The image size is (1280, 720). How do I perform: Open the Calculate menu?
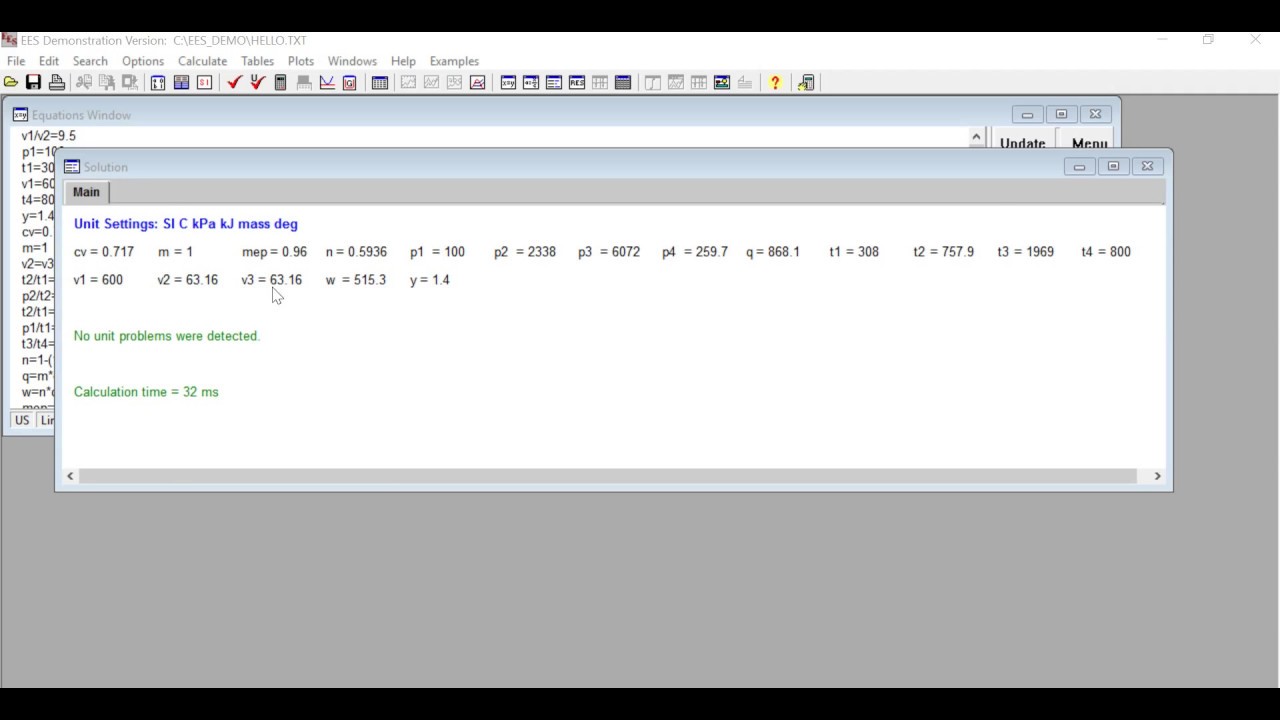pyautogui.click(x=202, y=61)
